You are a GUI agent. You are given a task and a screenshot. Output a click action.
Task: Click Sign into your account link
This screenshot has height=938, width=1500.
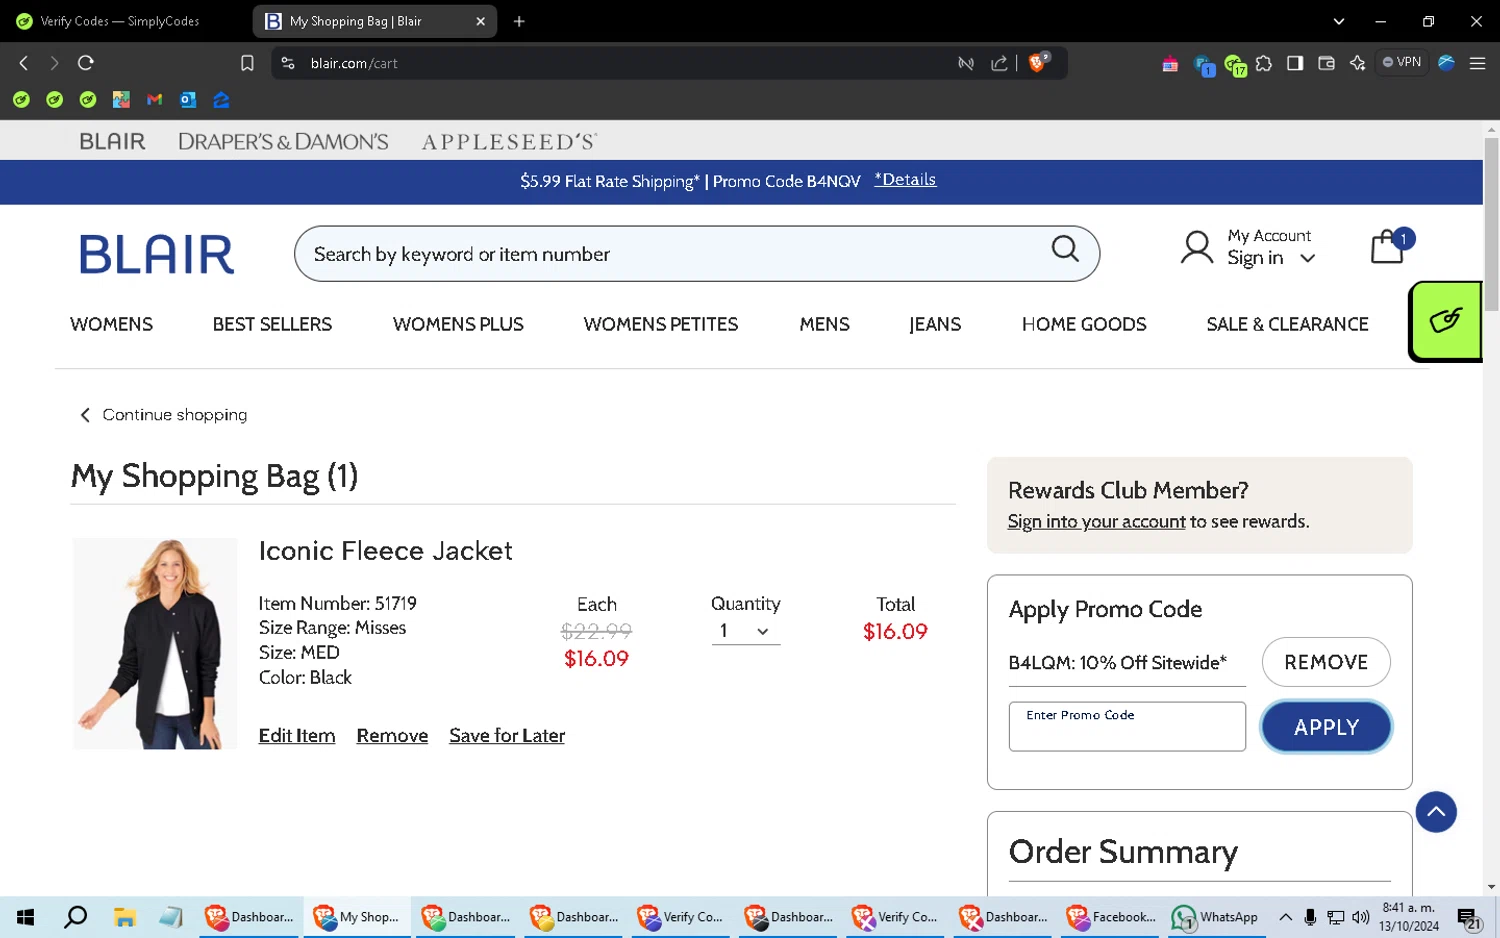pyautogui.click(x=1096, y=521)
